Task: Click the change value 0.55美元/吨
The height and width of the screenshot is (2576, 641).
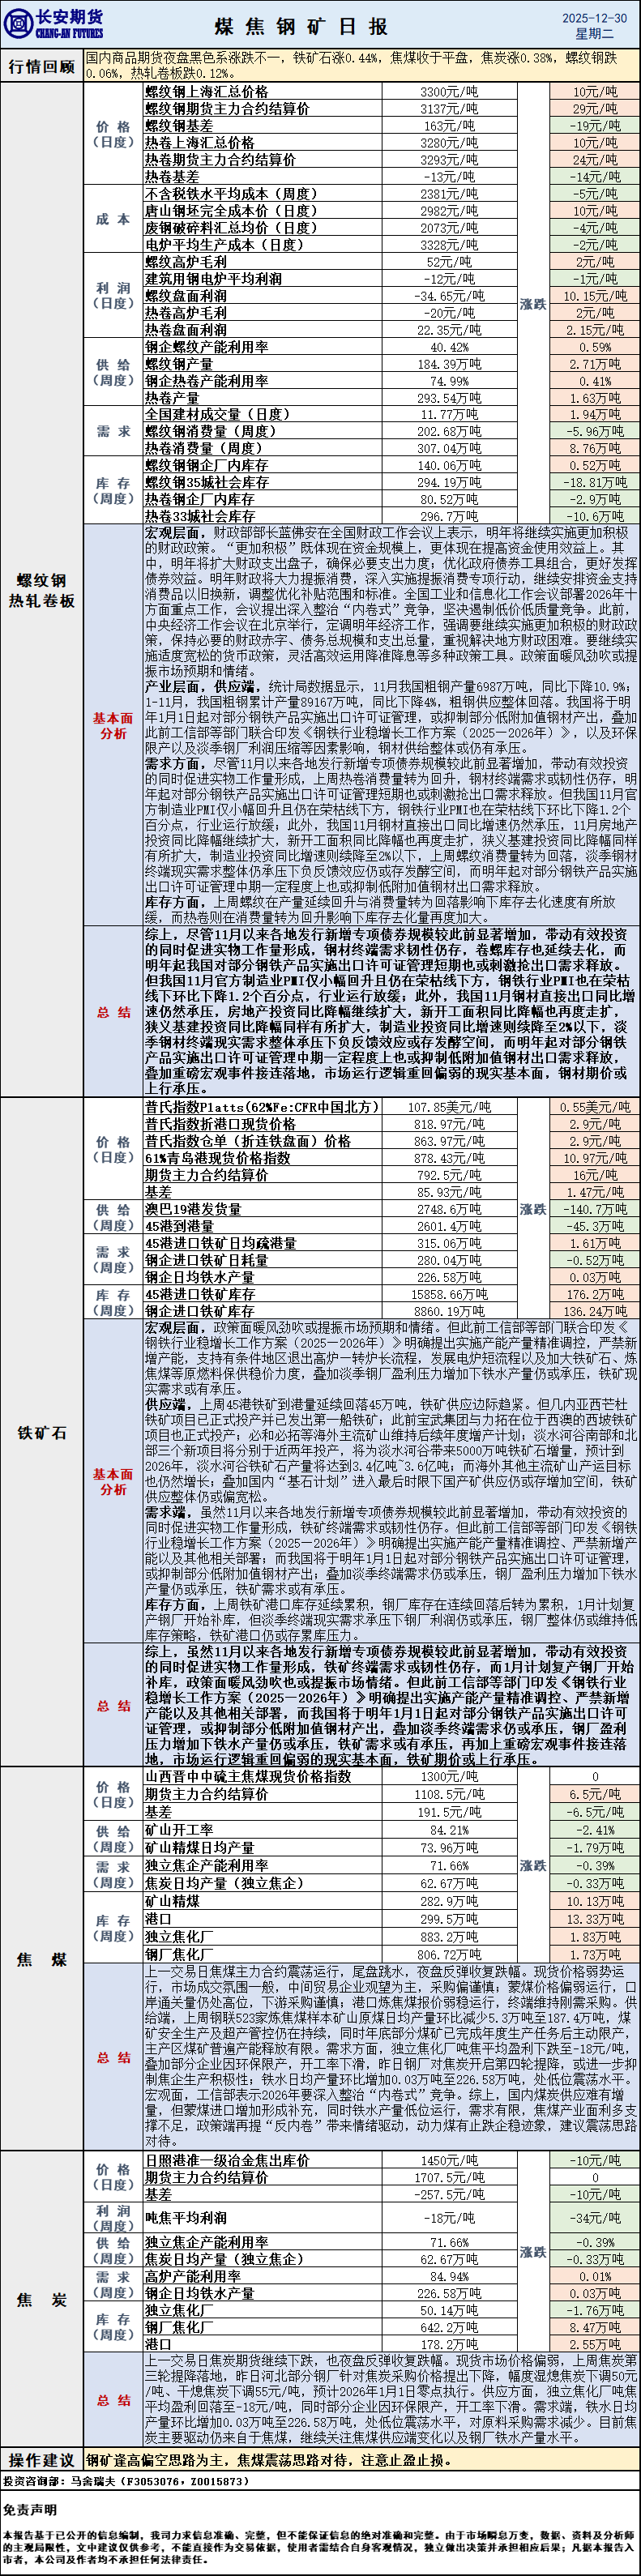Action: [594, 1107]
